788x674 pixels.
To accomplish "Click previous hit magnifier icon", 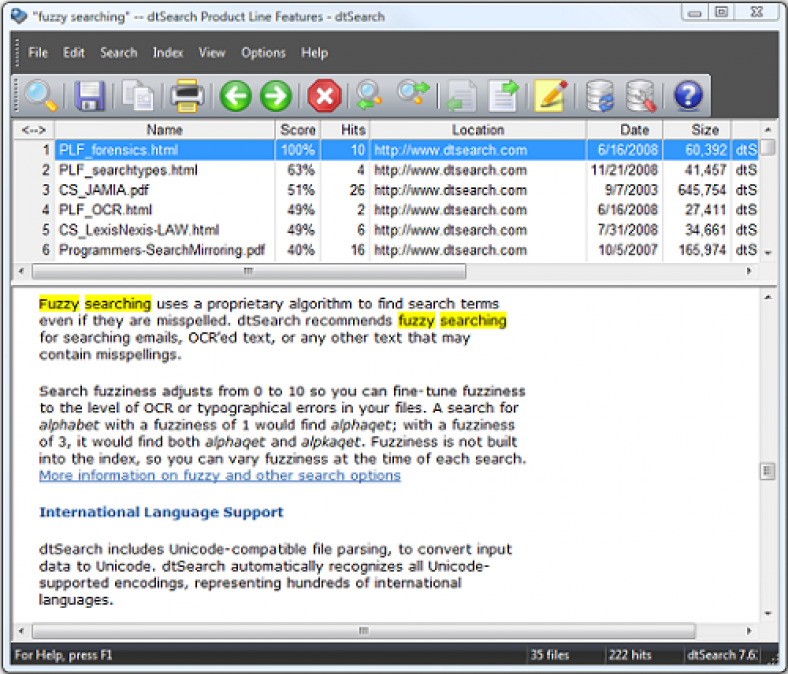I will tap(369, 95).
